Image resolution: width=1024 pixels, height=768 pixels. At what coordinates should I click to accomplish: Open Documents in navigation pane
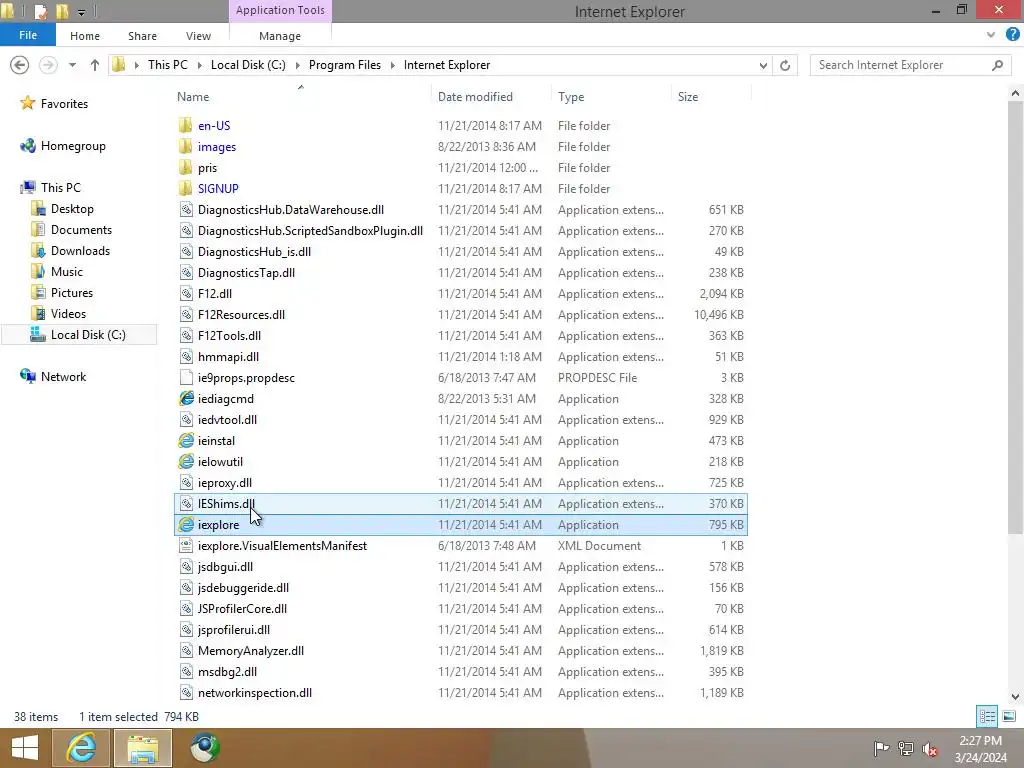coord(81,230)
